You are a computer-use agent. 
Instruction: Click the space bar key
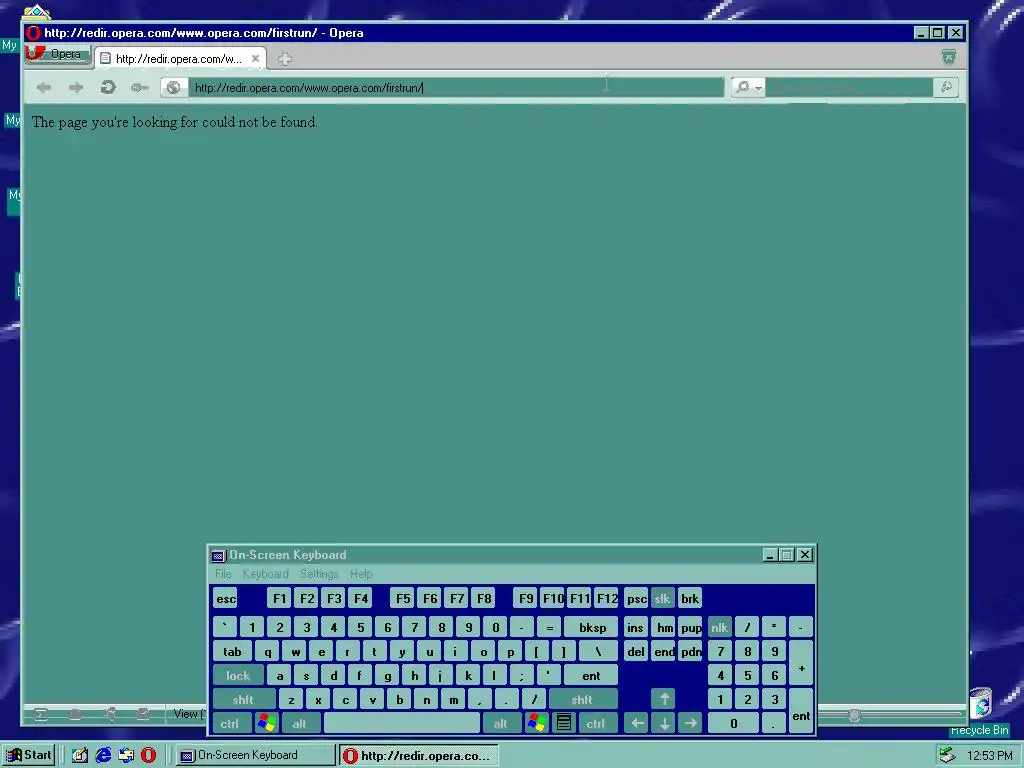(x=402, y=724)
